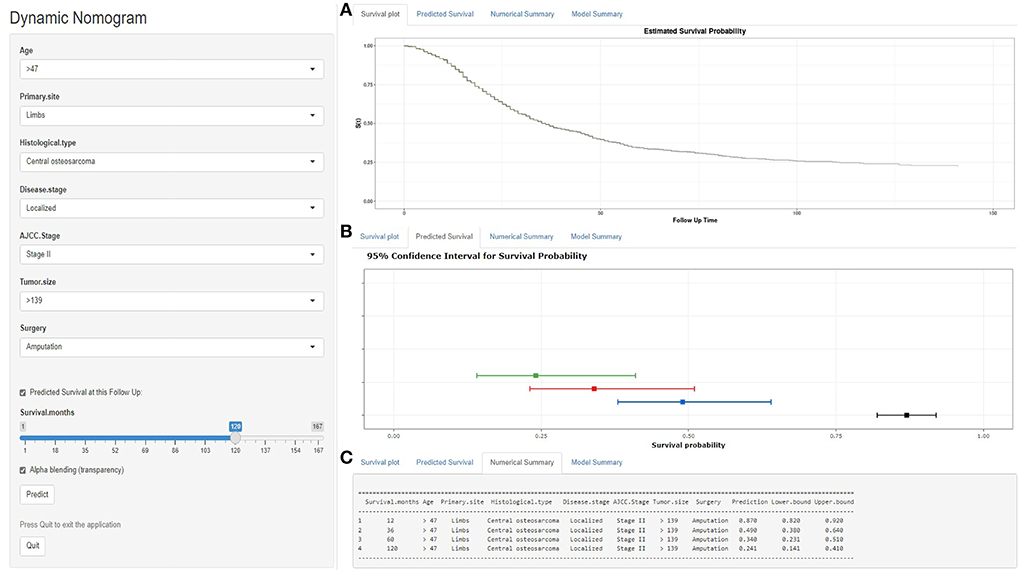The height and width of the screenshot is (572, 1021).
Task: Expand the Tumor.size dropdown showing >139
Action: [x=171, y=300]
